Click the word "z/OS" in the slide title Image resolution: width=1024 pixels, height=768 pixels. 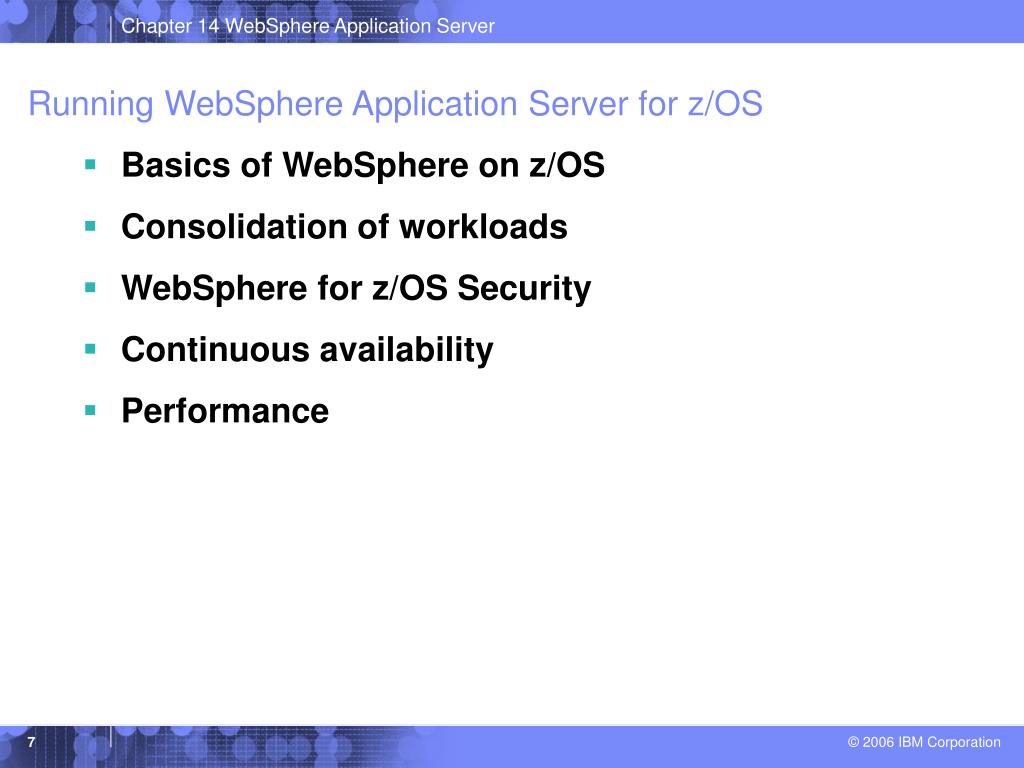pos(725,104)
